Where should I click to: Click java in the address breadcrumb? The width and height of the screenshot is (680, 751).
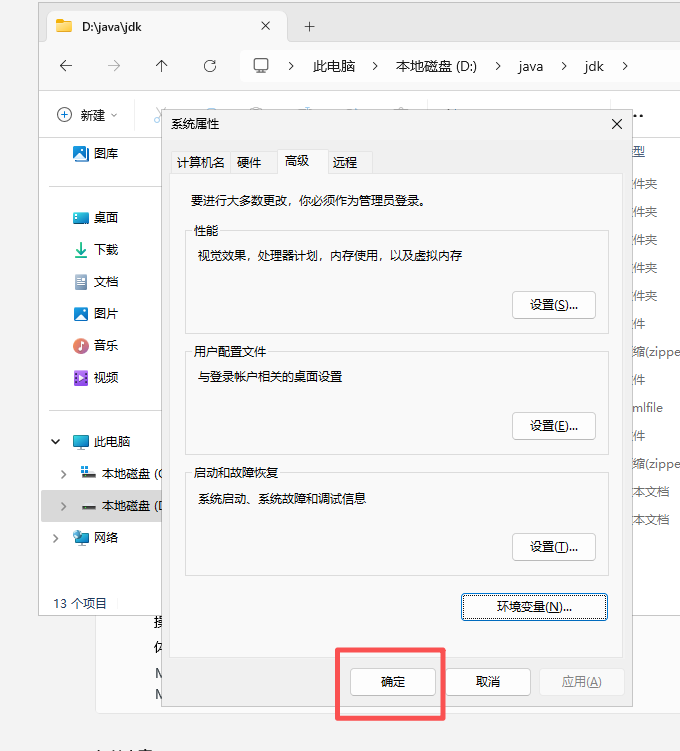[531, 66]
